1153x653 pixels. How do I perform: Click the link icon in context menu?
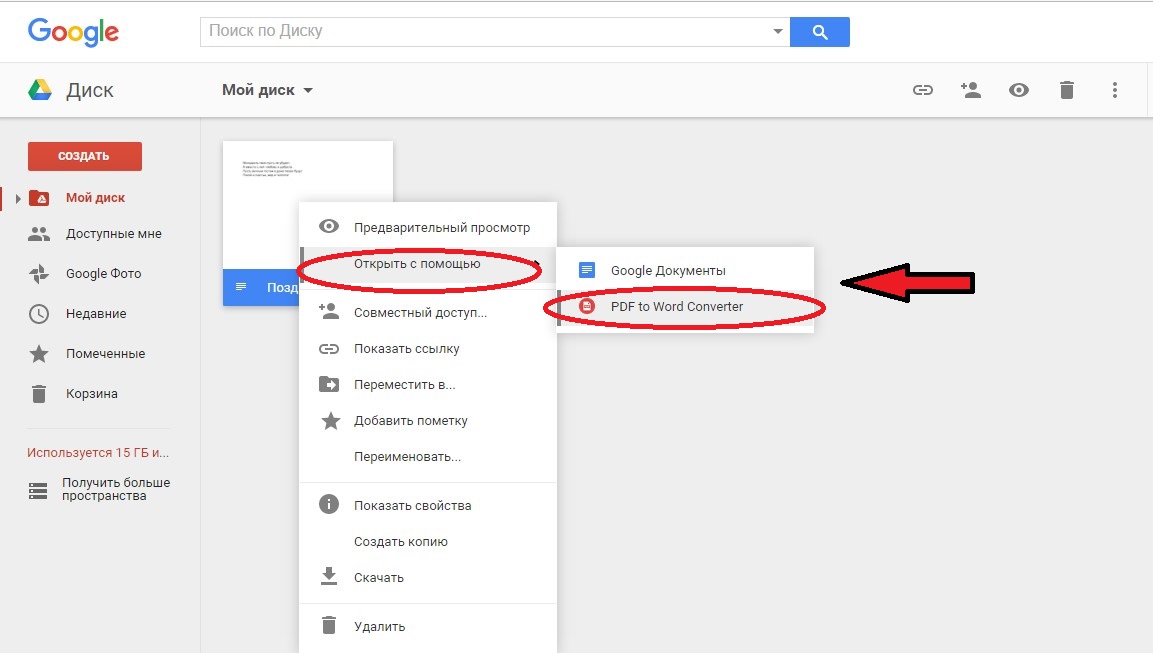[x=329, y=349]
